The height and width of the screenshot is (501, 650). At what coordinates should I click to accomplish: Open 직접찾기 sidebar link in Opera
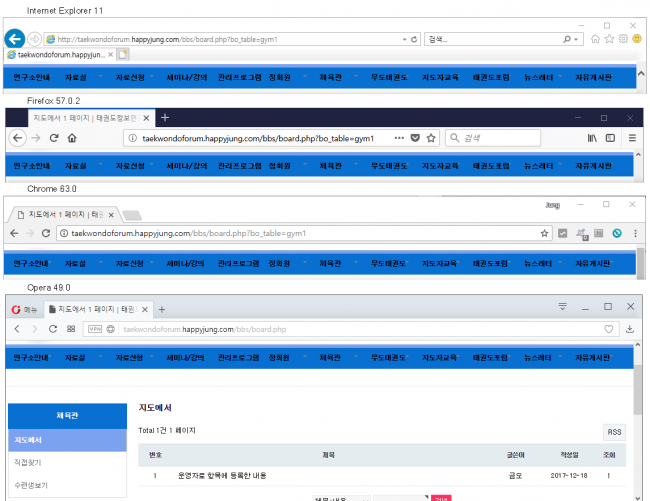tap(28, 462)
